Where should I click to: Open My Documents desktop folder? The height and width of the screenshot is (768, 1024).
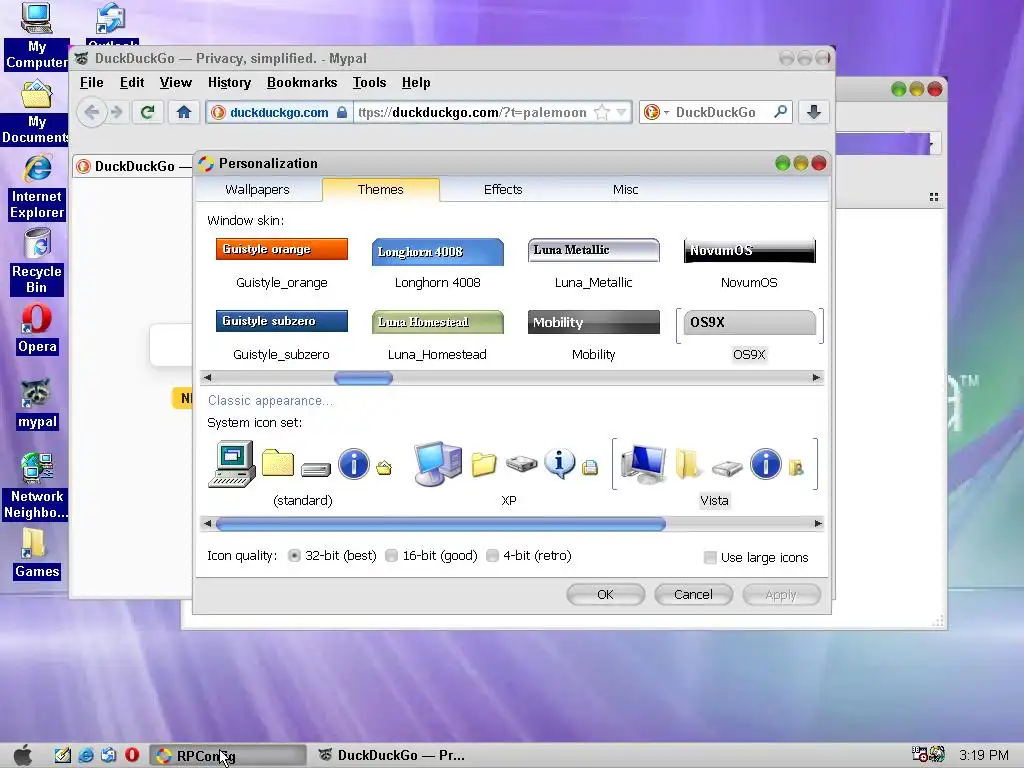(36, 112)
